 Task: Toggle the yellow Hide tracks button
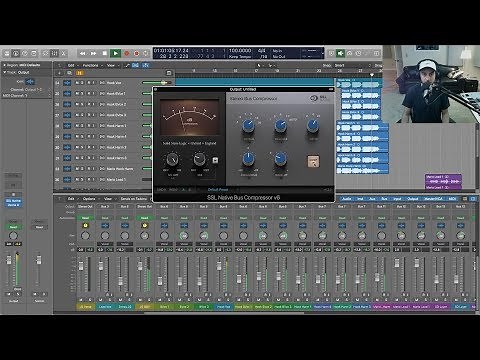point(80,73)
